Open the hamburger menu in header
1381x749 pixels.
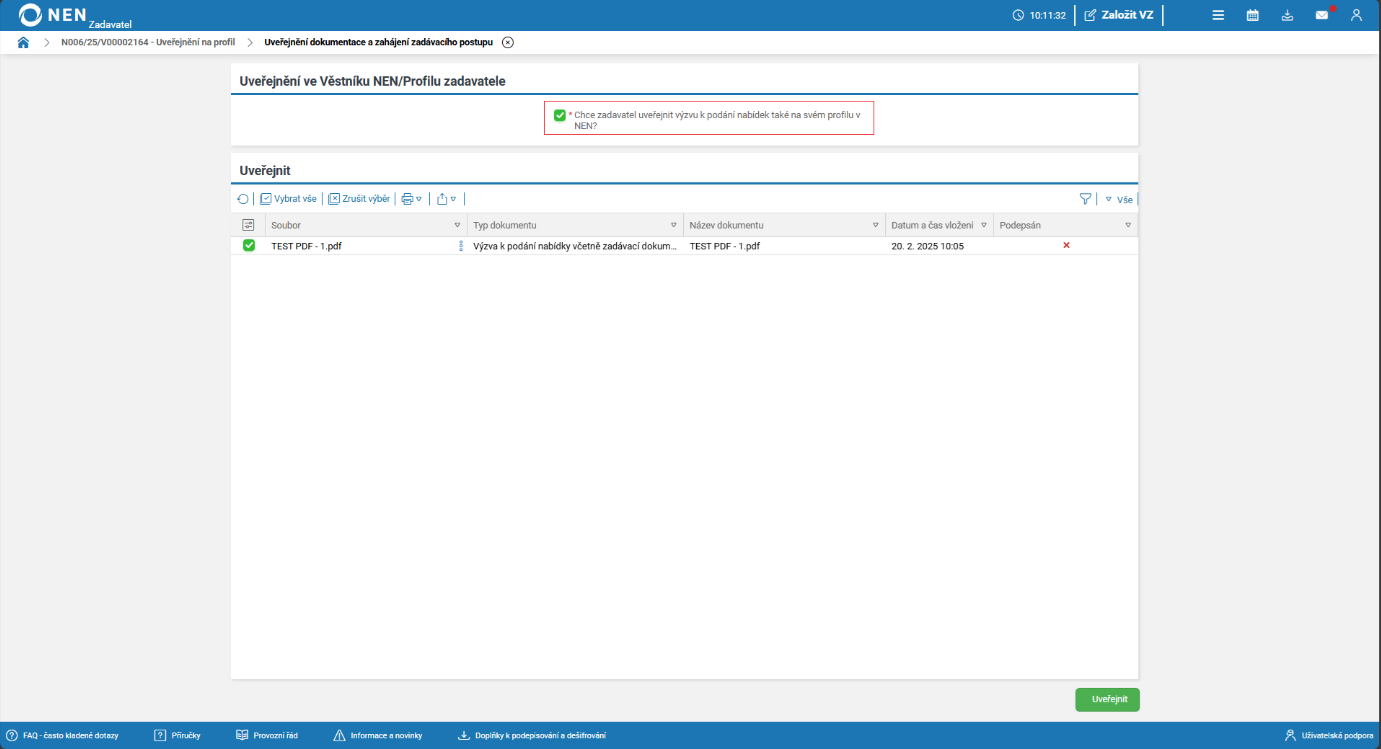[x=1218, y=15]
